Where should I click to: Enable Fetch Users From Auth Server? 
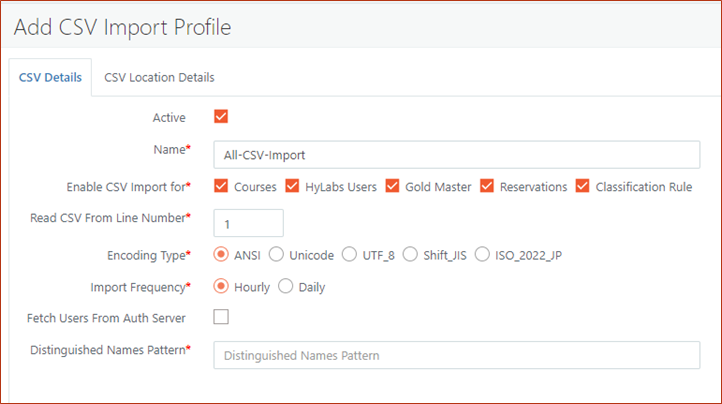(221, 318)
